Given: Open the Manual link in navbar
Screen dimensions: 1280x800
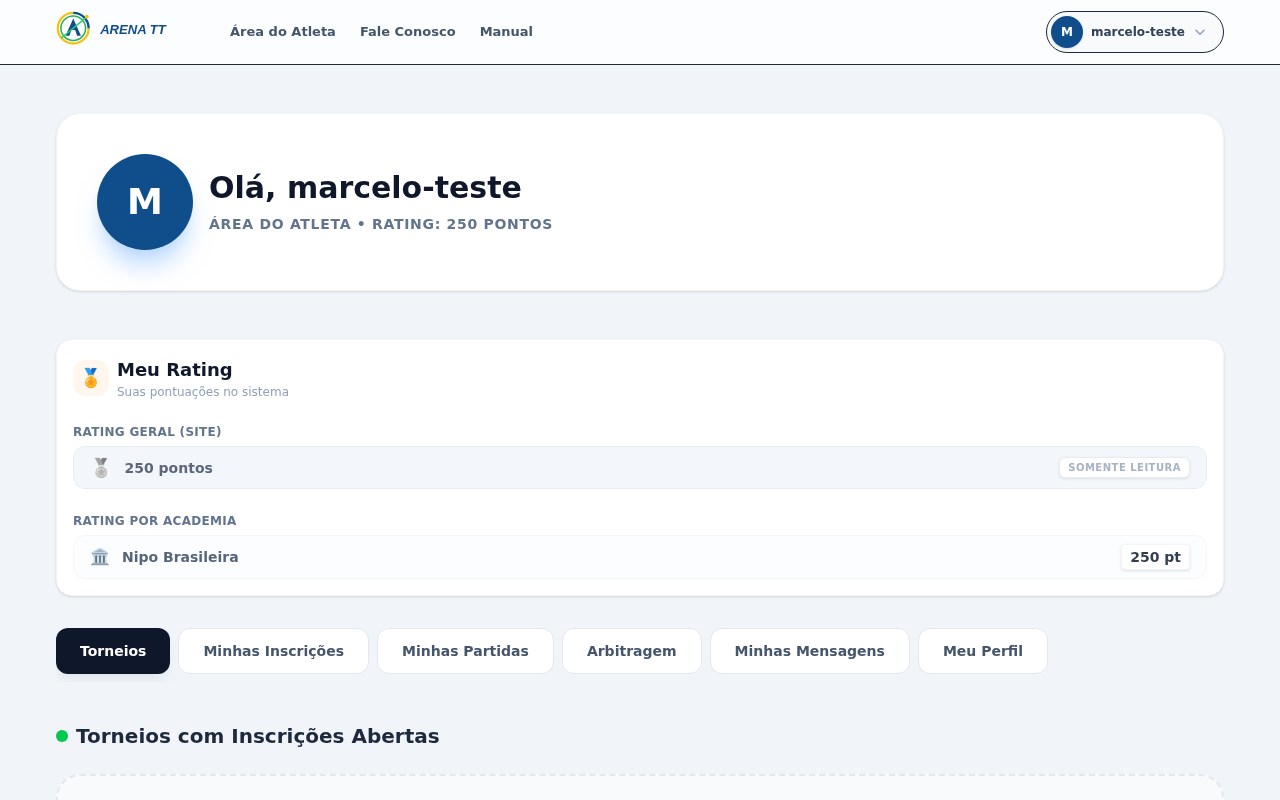Looking at the screenshot, I should [x=506, y=32].
